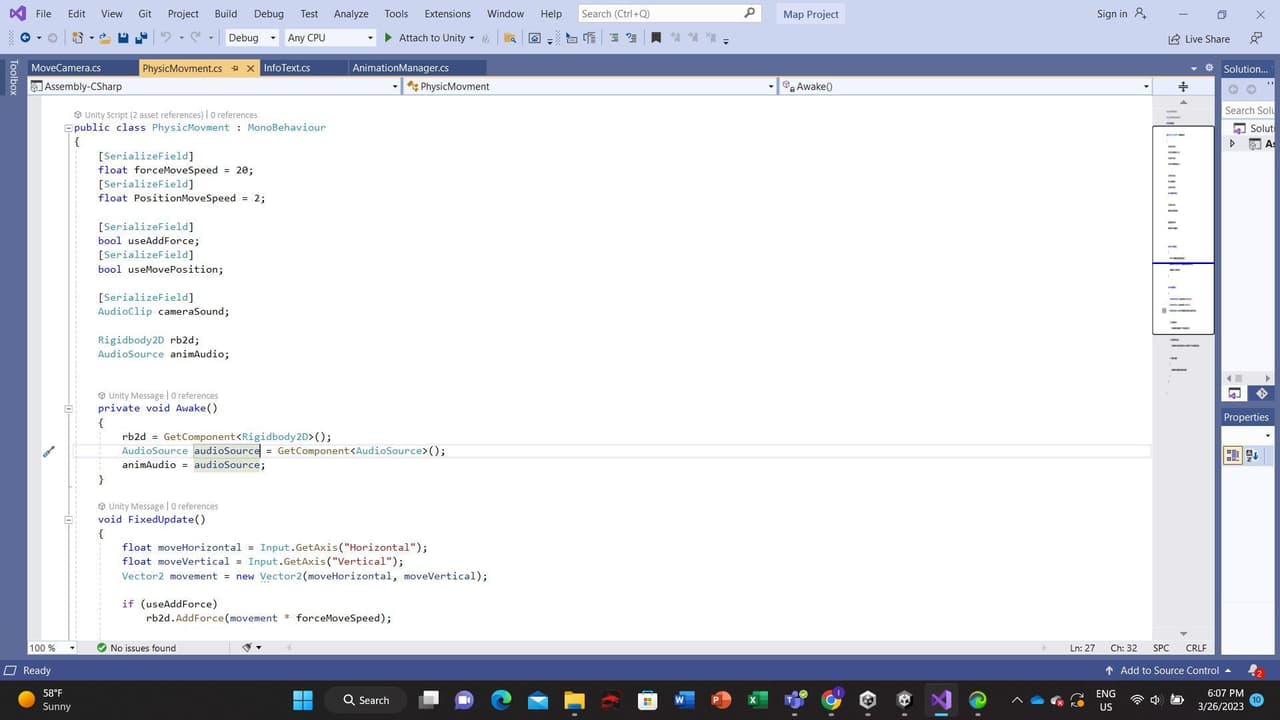Close the PhysicMovment.cs tab
This screenshot has height=720, width=1280.
coord(250,68)
